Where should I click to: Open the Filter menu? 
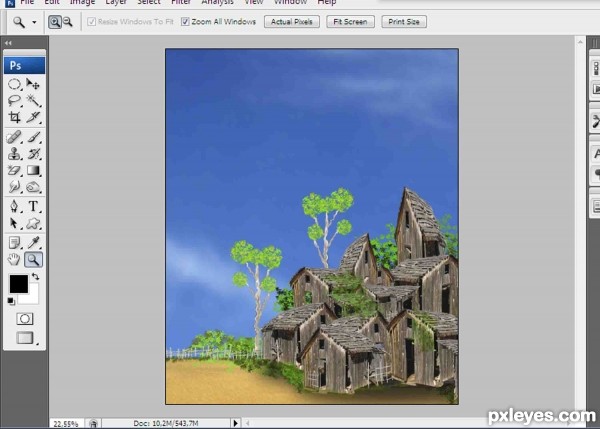tap(181, 2)
